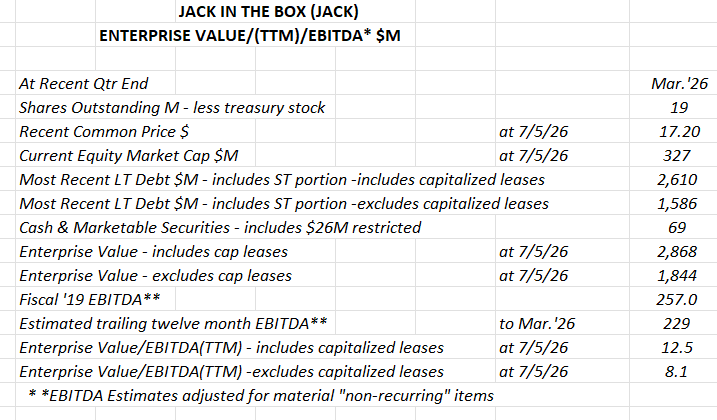Select the EBITDA estimates footnote cell
This screenshot has width=717, height=420.
261,395
